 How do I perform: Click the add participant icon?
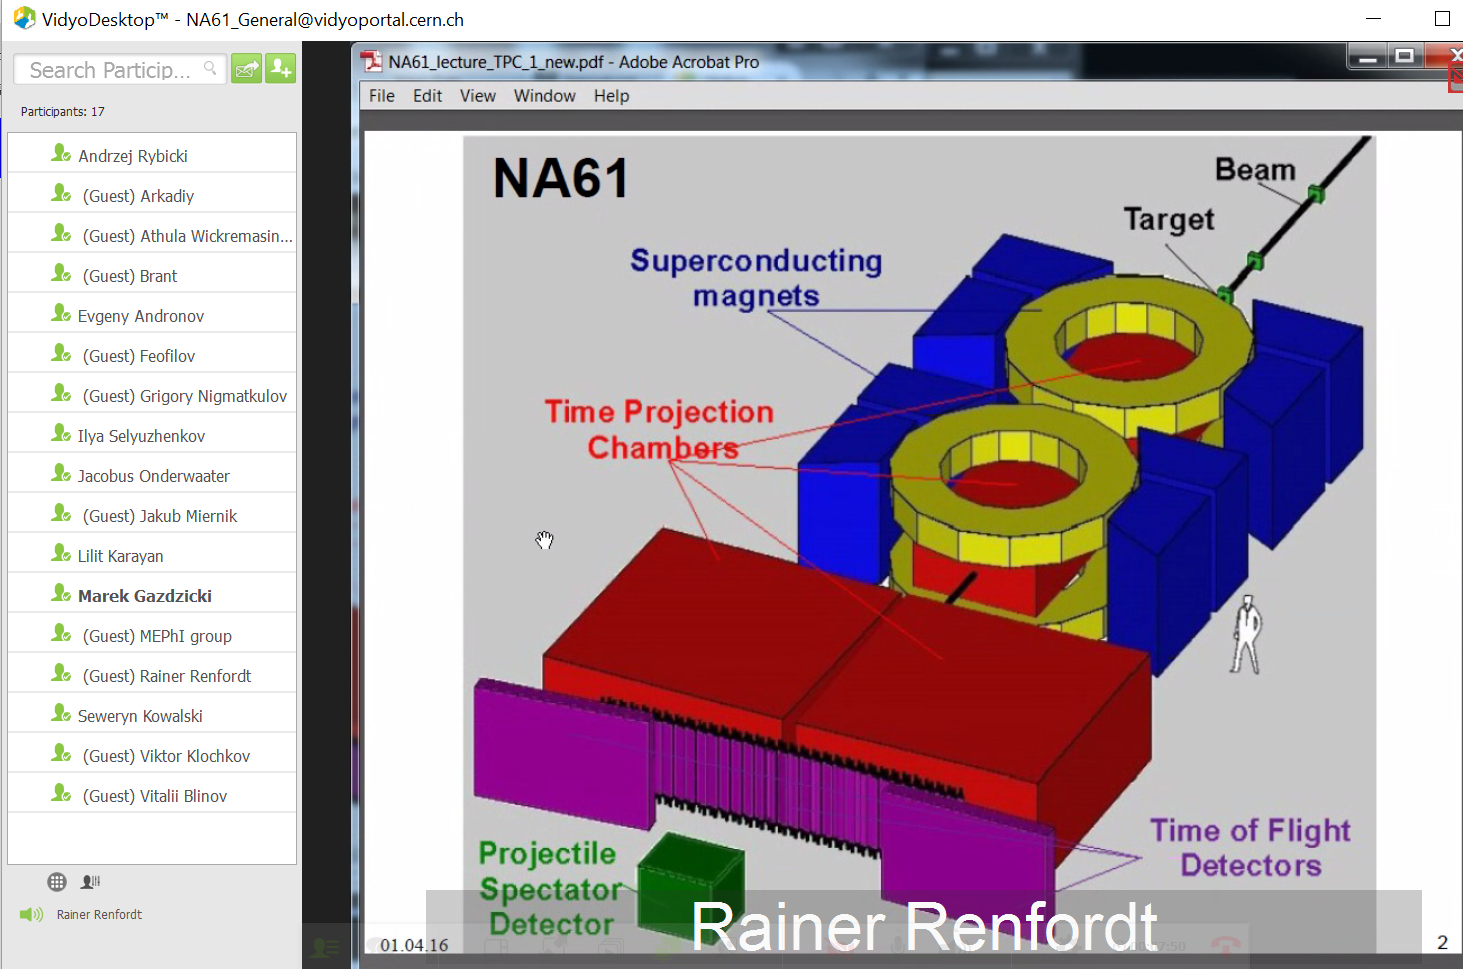[281, 69]
